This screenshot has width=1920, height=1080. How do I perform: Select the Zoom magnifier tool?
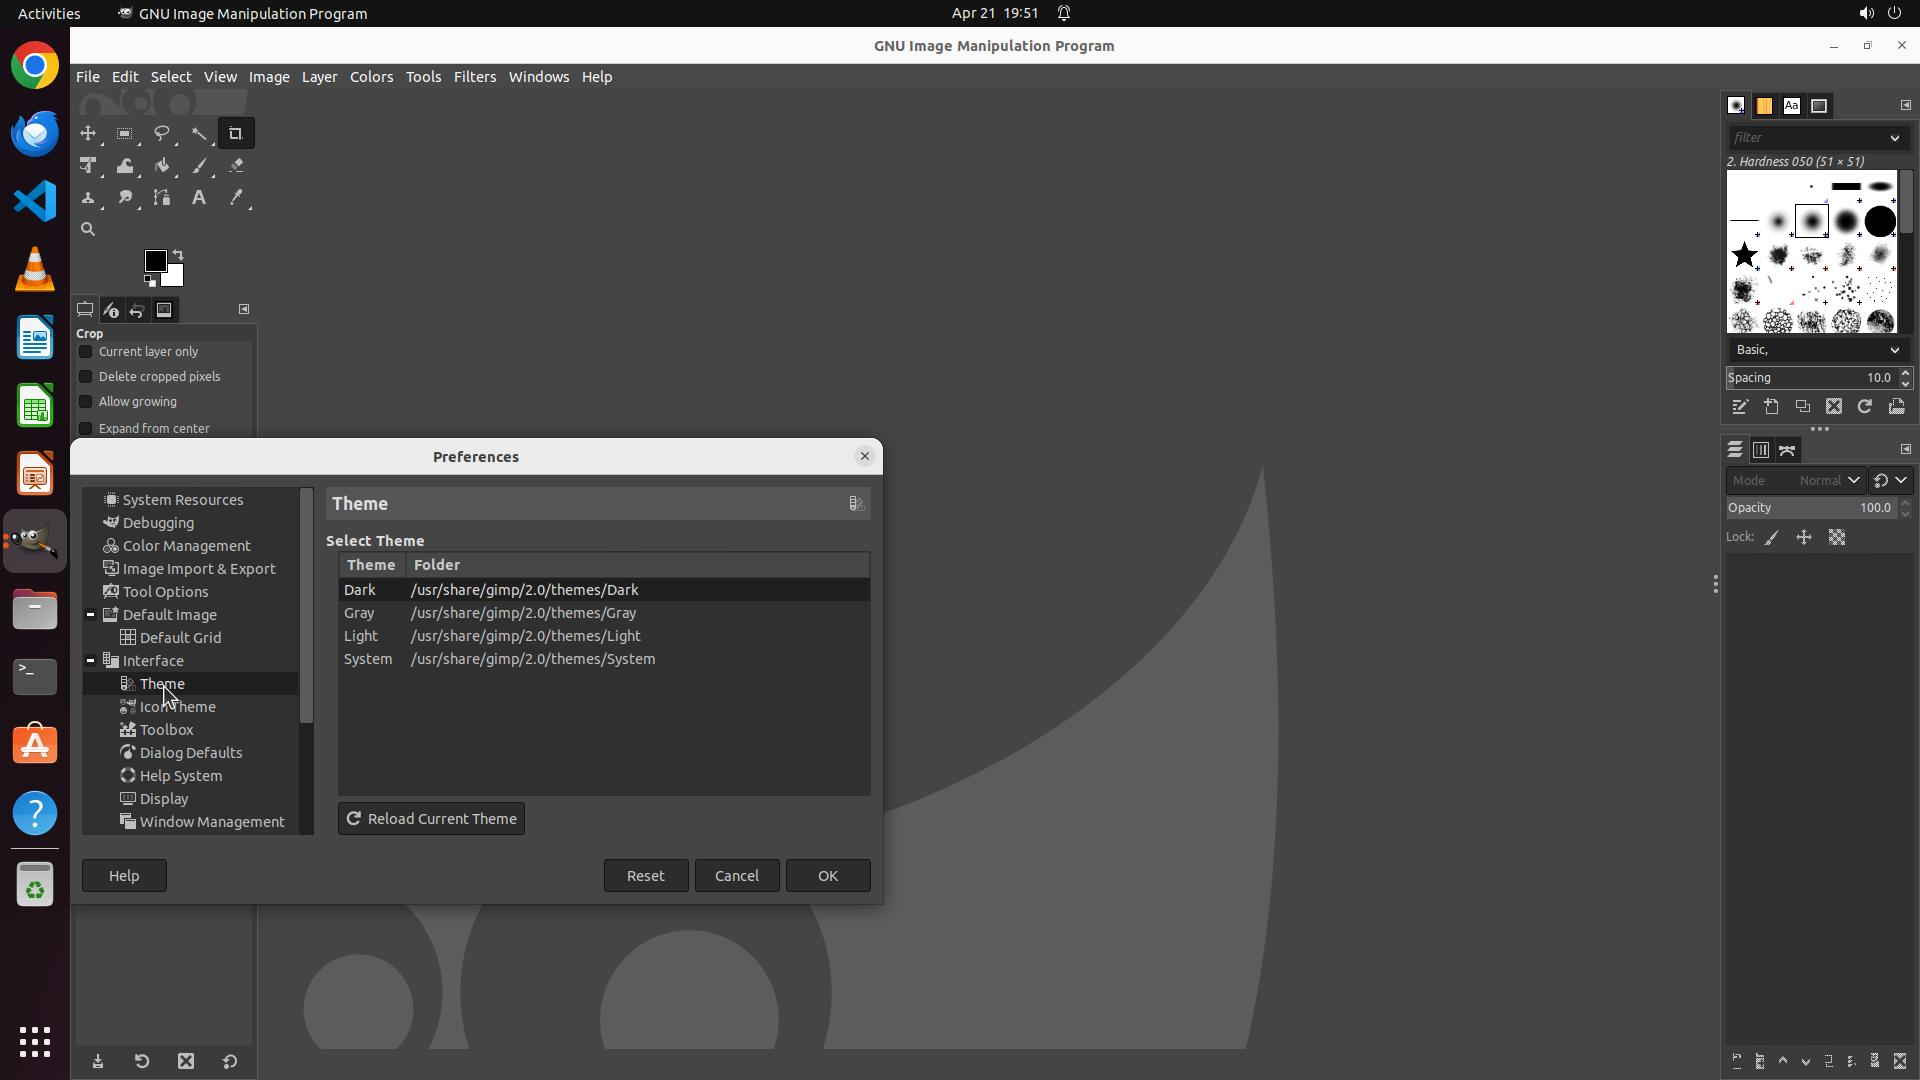(88, 230)
